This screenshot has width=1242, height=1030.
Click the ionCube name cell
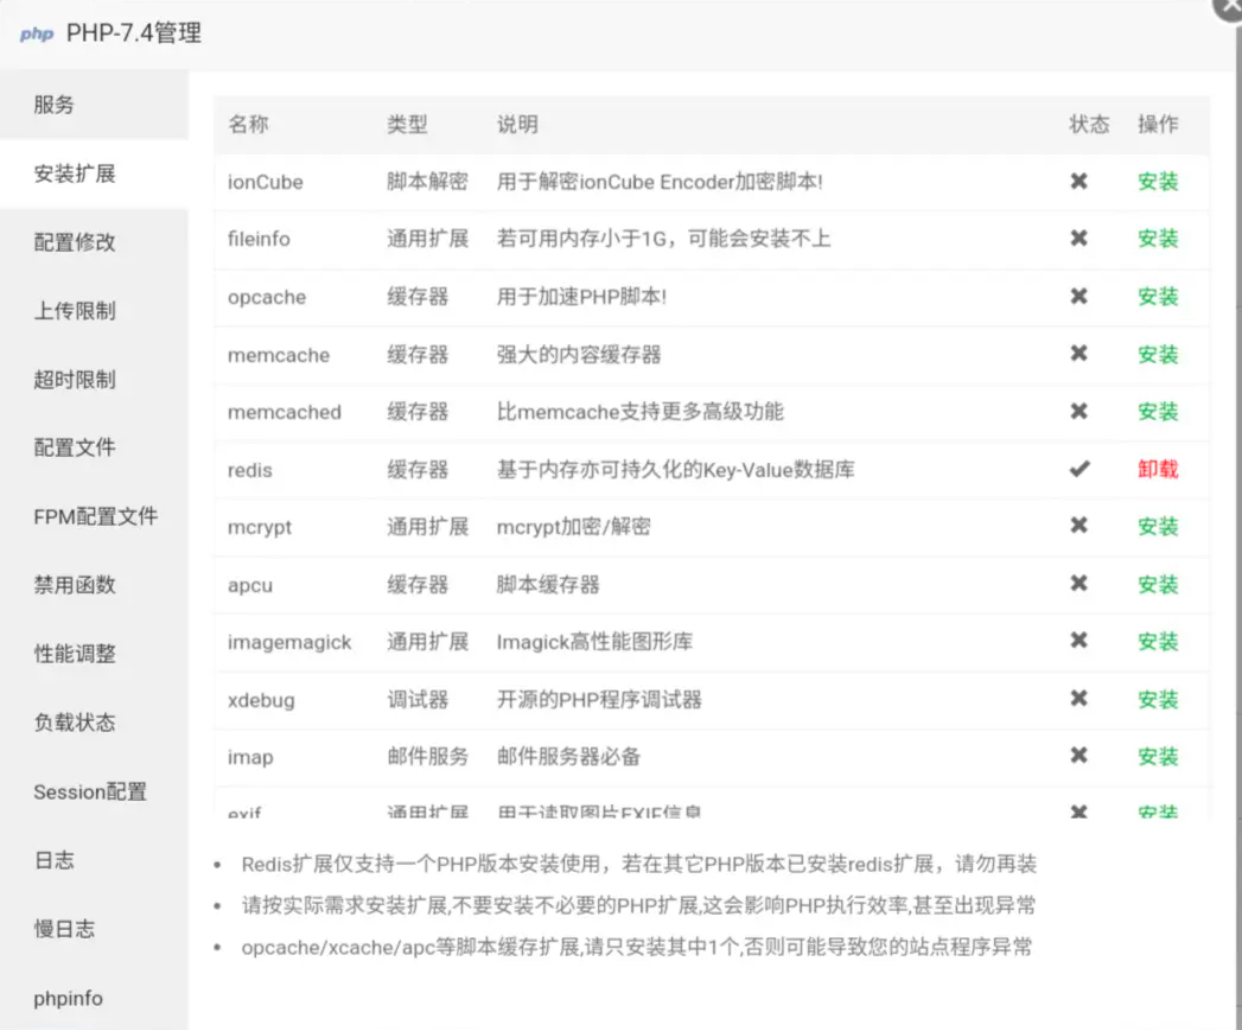[x=265, y=182]
